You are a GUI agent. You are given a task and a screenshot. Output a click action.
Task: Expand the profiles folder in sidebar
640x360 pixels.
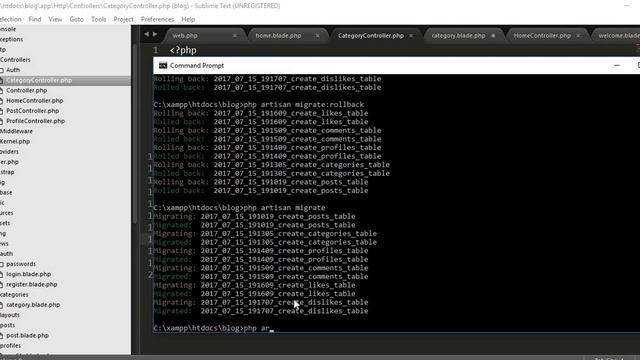(x=10, y=345)
